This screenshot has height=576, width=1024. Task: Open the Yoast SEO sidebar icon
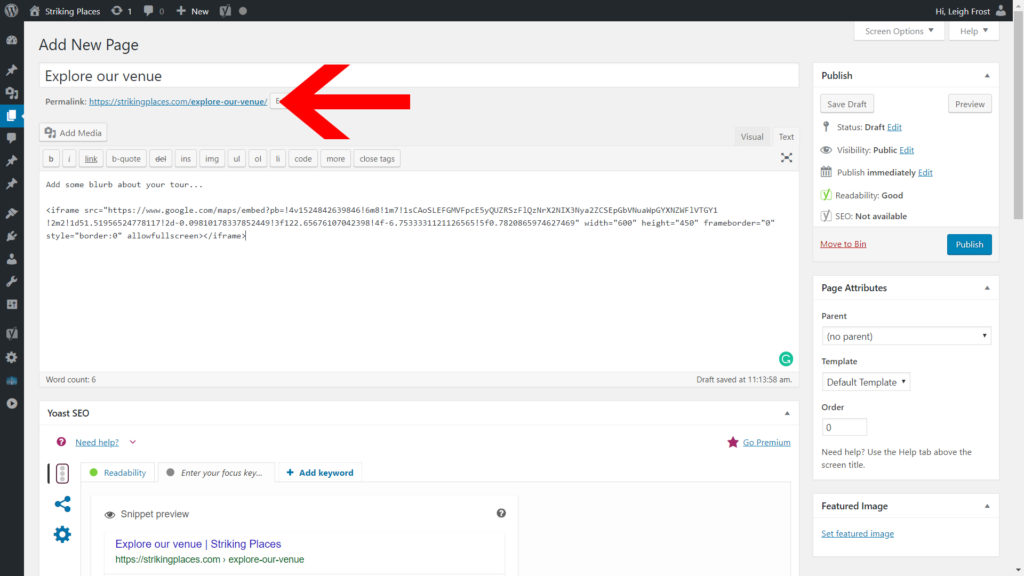12,334
